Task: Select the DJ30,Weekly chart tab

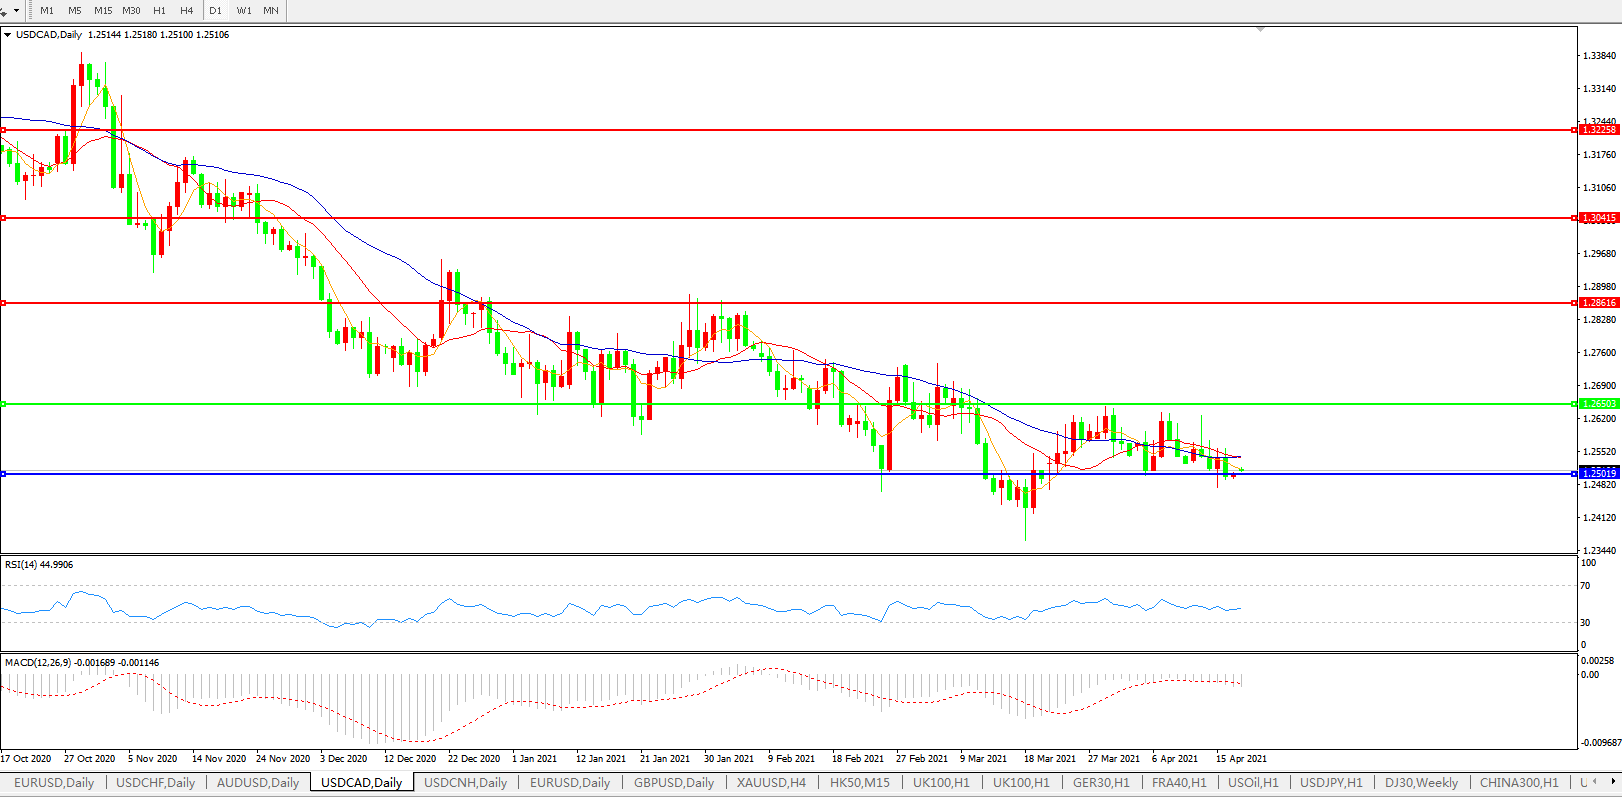Action: (1421, 783)
